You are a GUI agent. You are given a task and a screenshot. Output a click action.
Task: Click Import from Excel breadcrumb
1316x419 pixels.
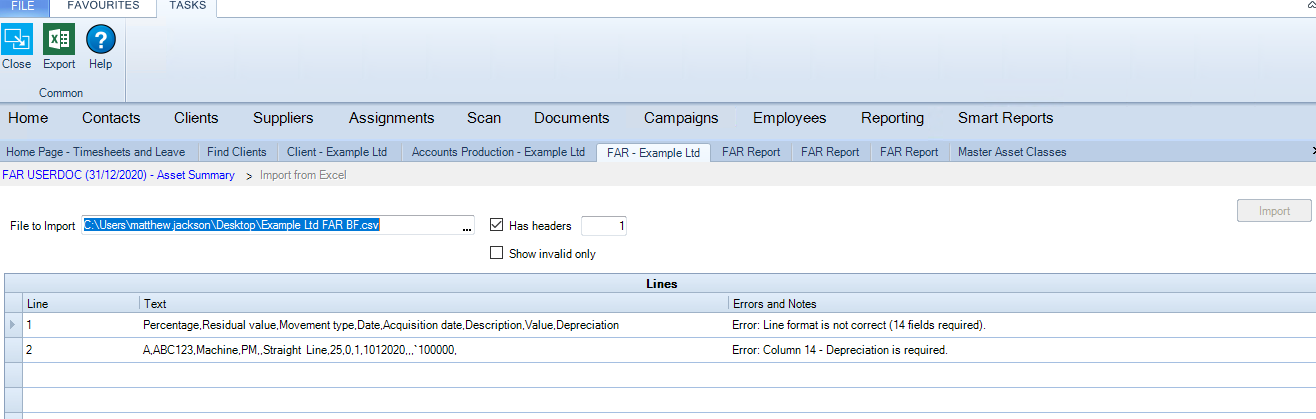point(303,175)
